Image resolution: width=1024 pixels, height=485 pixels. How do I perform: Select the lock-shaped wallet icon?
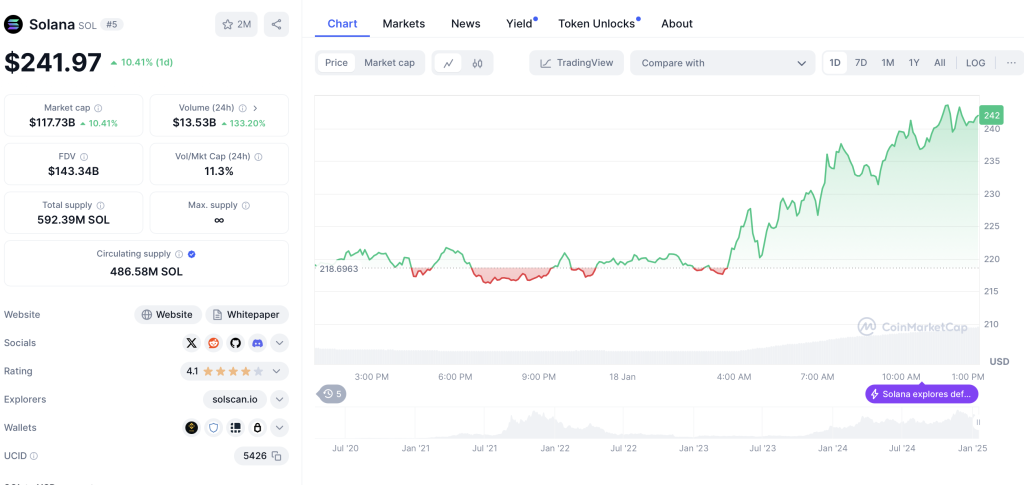coord(258,428)
